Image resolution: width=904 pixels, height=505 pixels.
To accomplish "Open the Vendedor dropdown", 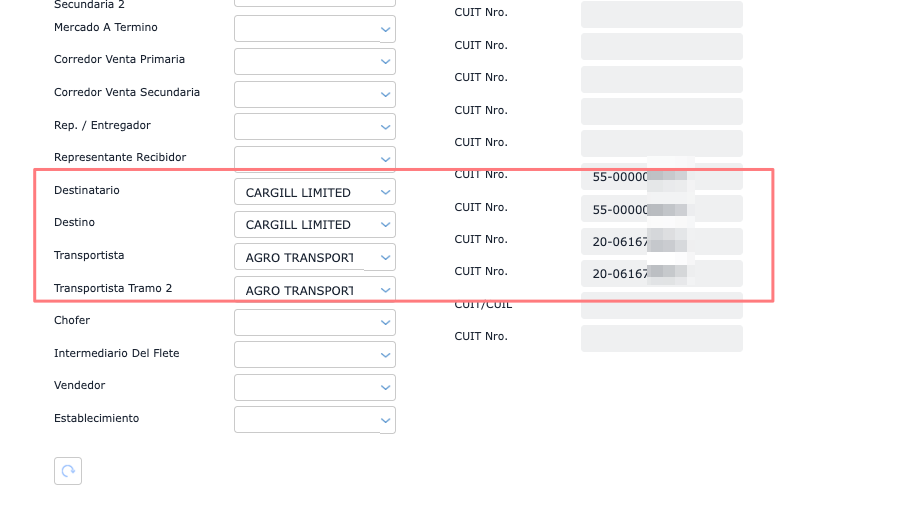I will (x=314, y=387).
